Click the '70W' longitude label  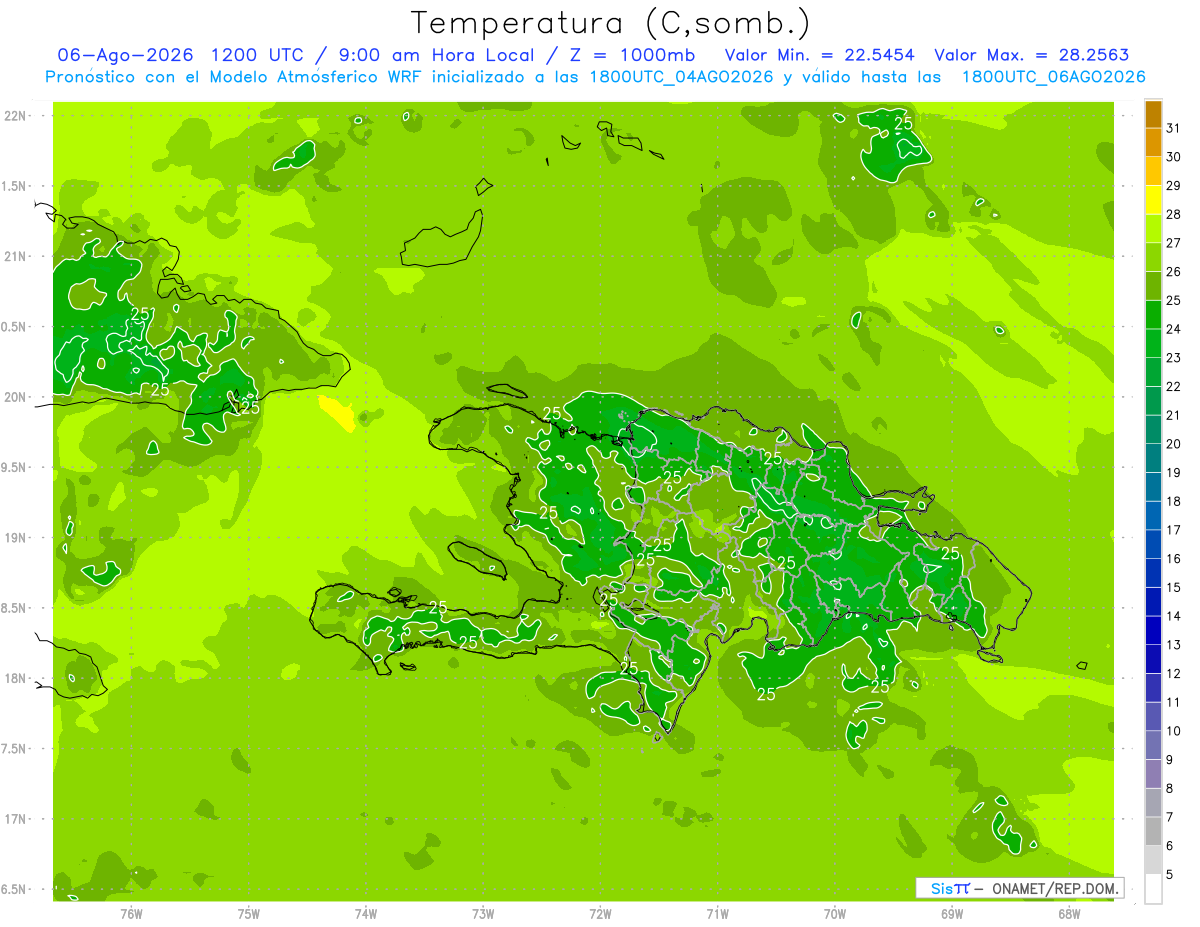pyautogui.click(x=835, y=914)
